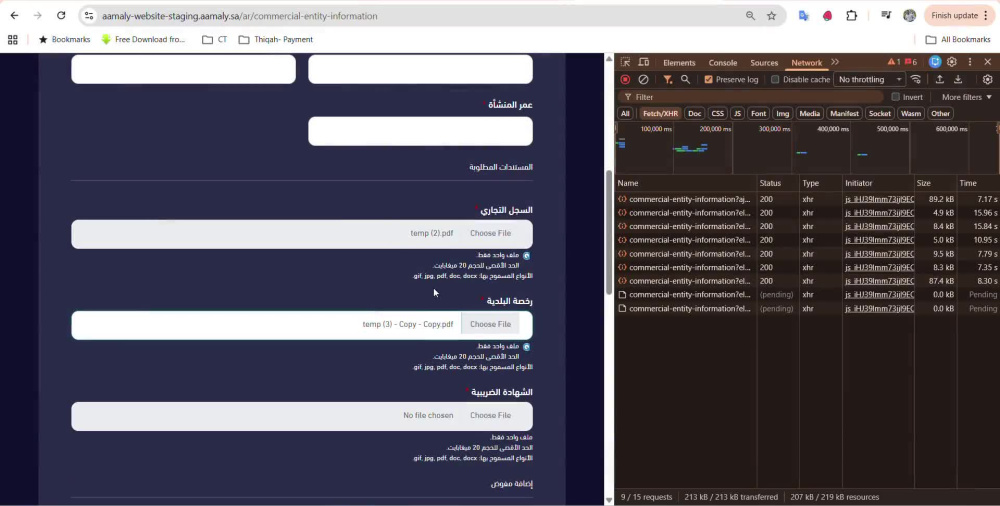Screen dimensions: 1000x506
Task: Open the Free Download bookmark
Action: coord(143,40)
